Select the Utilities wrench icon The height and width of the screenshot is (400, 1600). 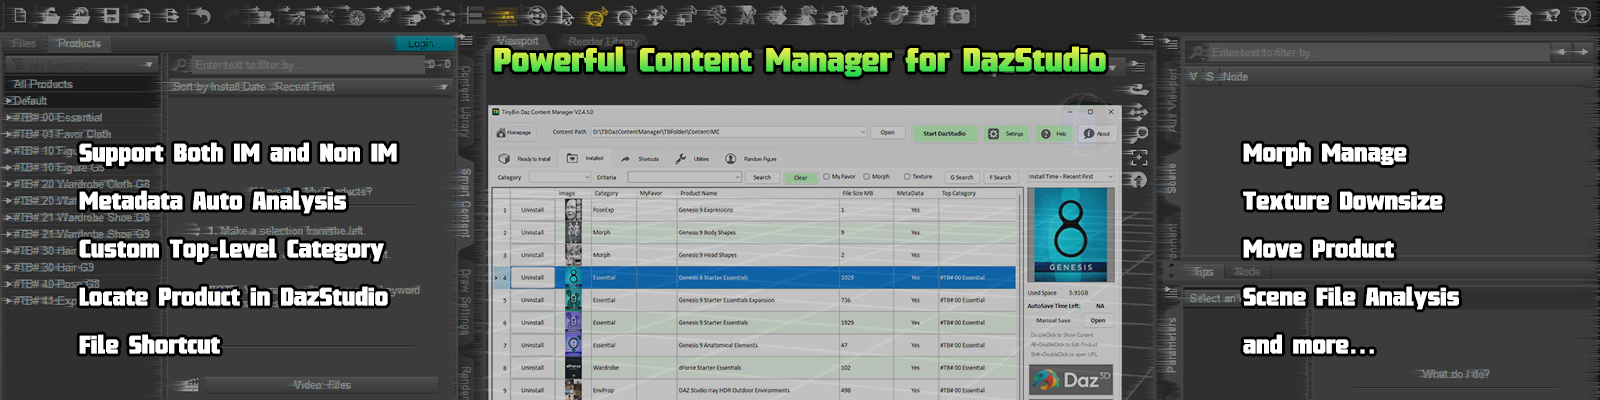click(x=680, y=159)
